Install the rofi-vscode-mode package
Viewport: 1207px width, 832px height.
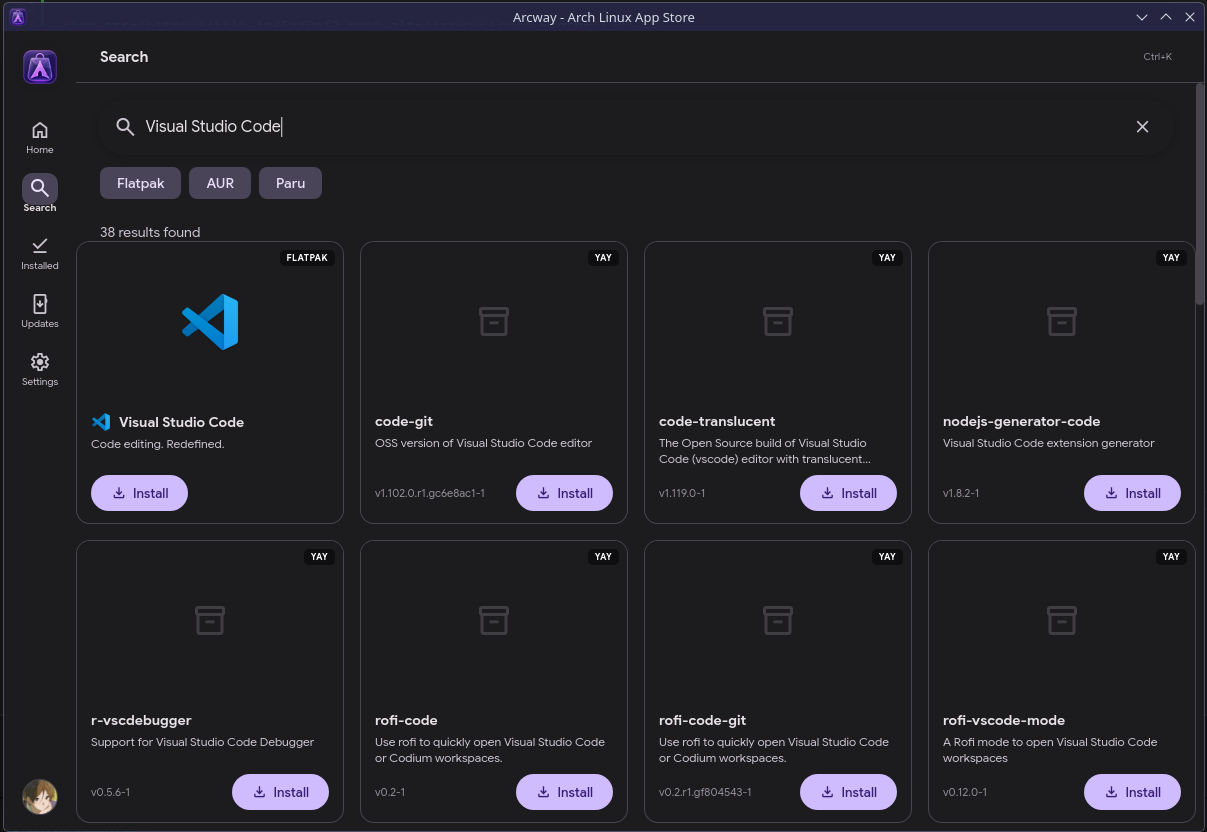tap(1132, 792)
